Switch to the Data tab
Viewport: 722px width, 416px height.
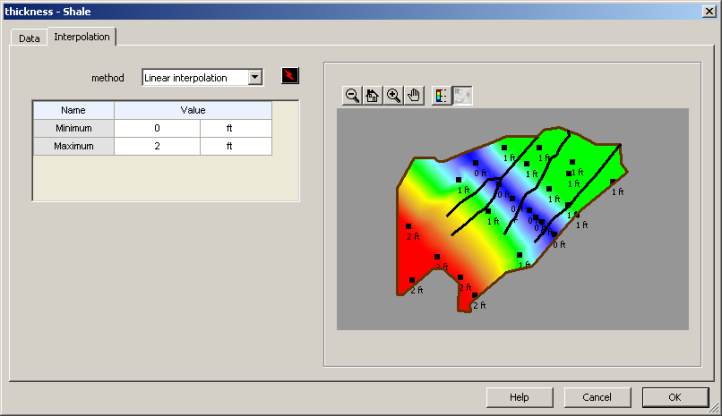[x=29, y=38]
